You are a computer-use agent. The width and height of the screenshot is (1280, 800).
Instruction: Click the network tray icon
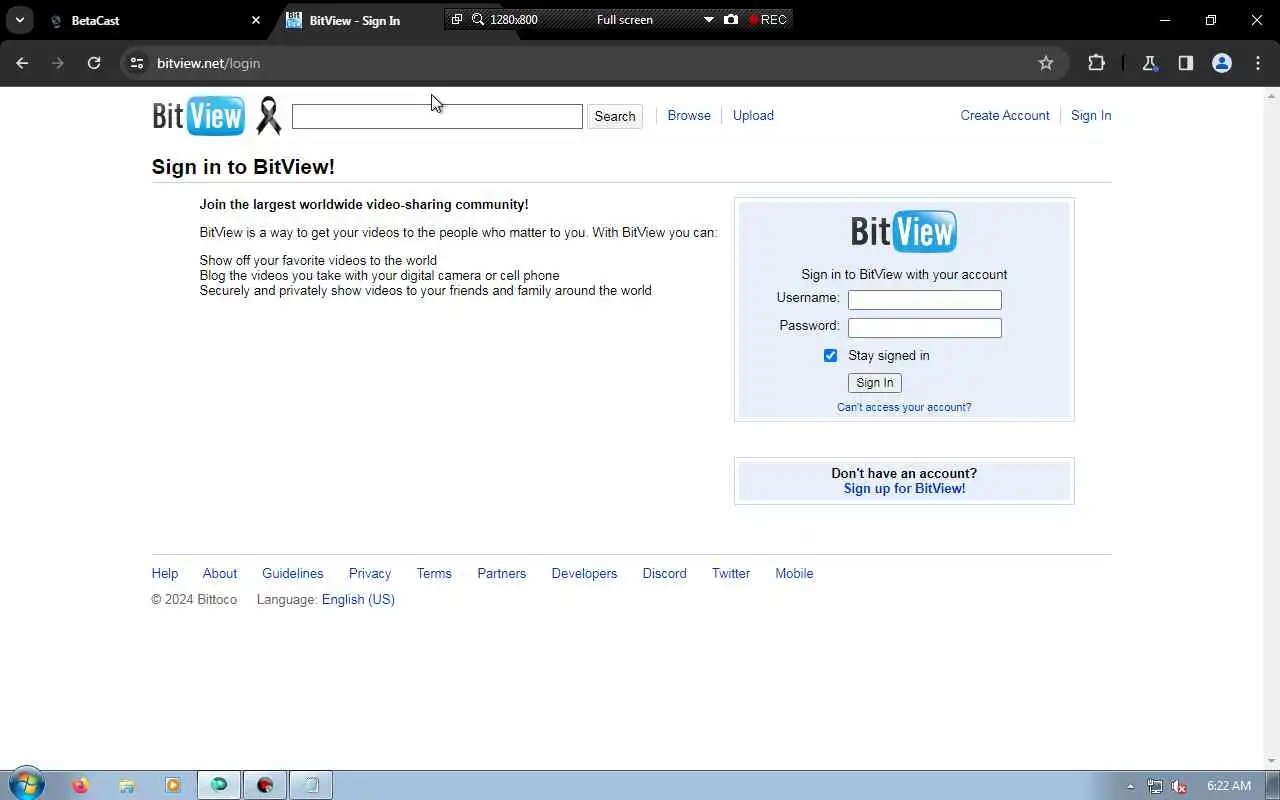(x=1155, y=786)
